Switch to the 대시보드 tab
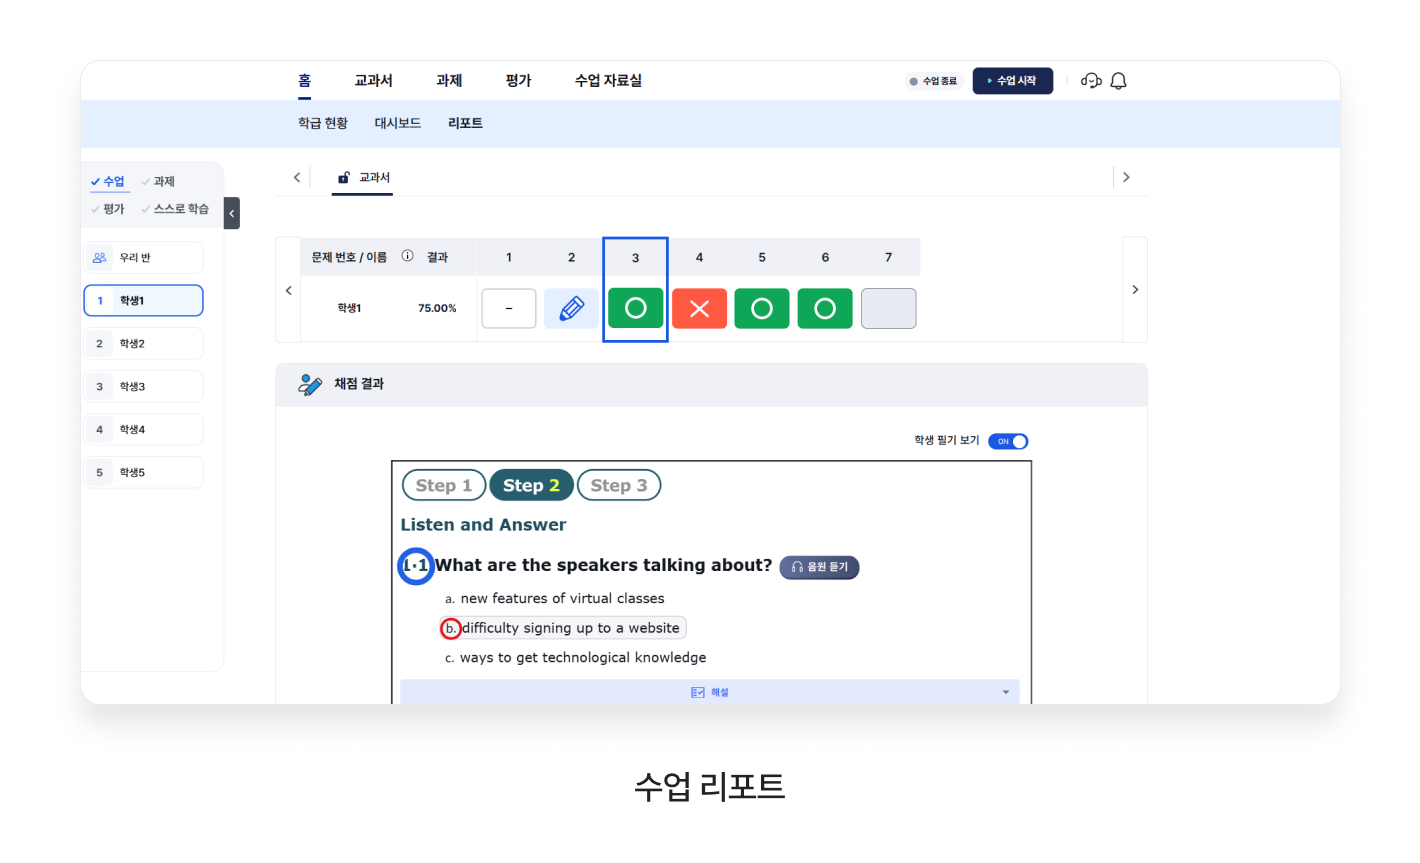Viewport: 1420px width, 863px height. 397,123
